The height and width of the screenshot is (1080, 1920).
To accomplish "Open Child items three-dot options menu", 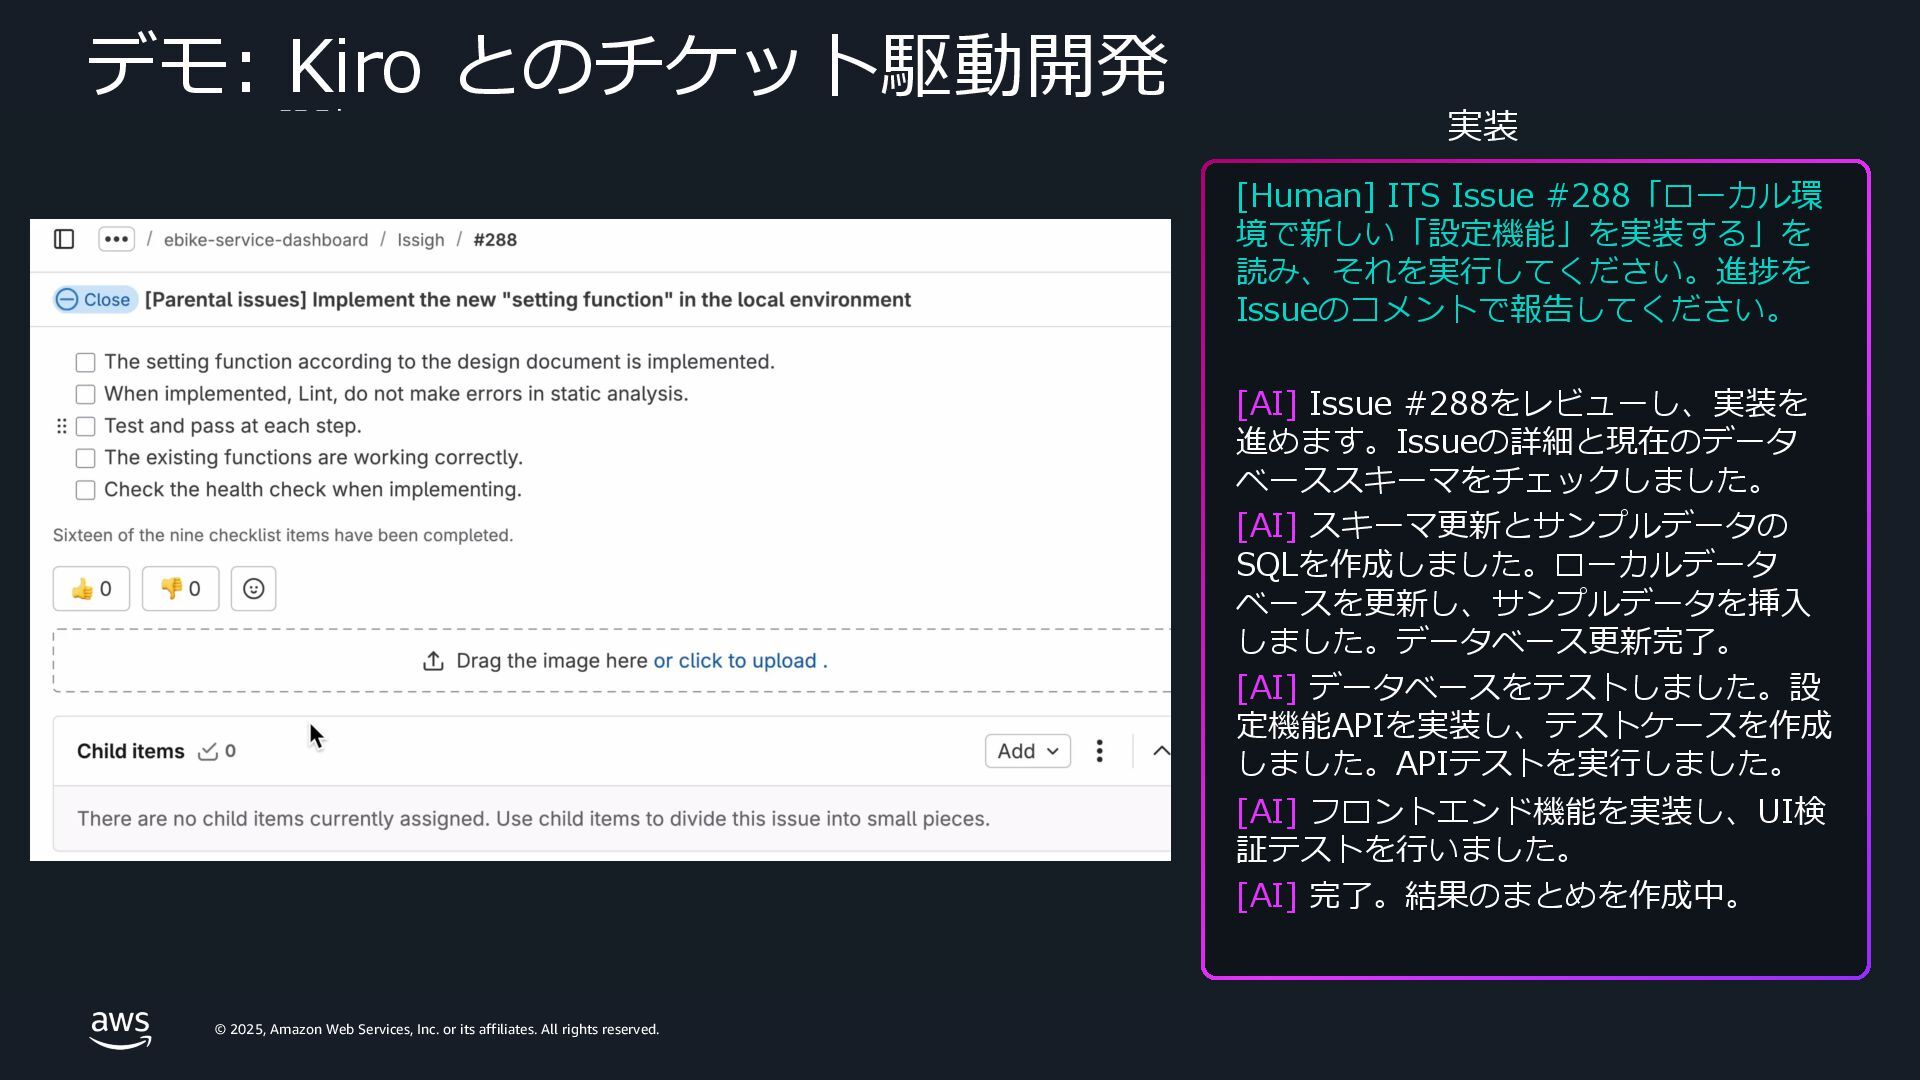I will [x=1099, y=751].
